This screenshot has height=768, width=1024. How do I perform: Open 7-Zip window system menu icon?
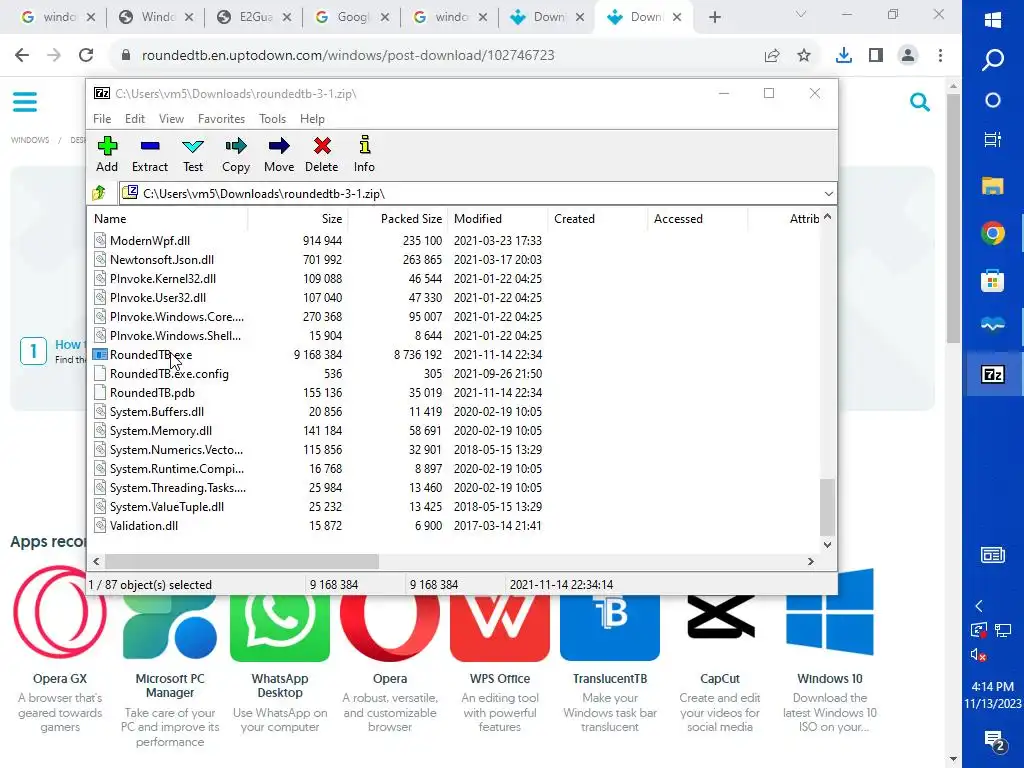(x=102, y=93)
